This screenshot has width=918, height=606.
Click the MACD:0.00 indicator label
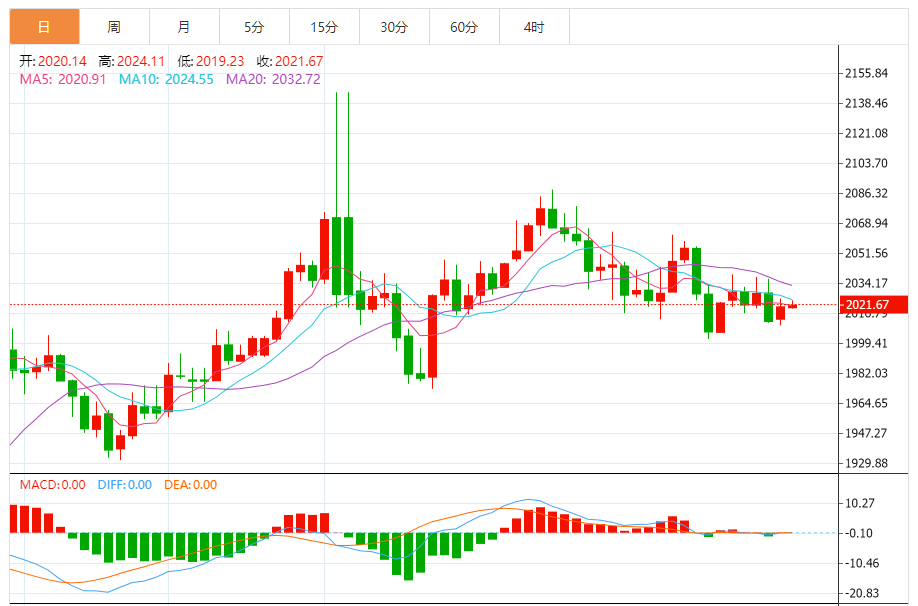coord(53,485)
